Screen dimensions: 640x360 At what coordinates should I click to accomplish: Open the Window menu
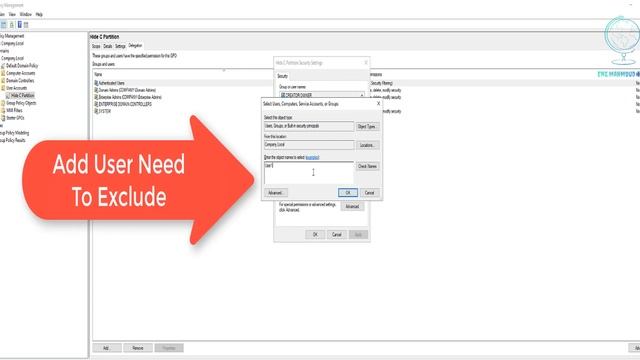(x=26, y=14)
